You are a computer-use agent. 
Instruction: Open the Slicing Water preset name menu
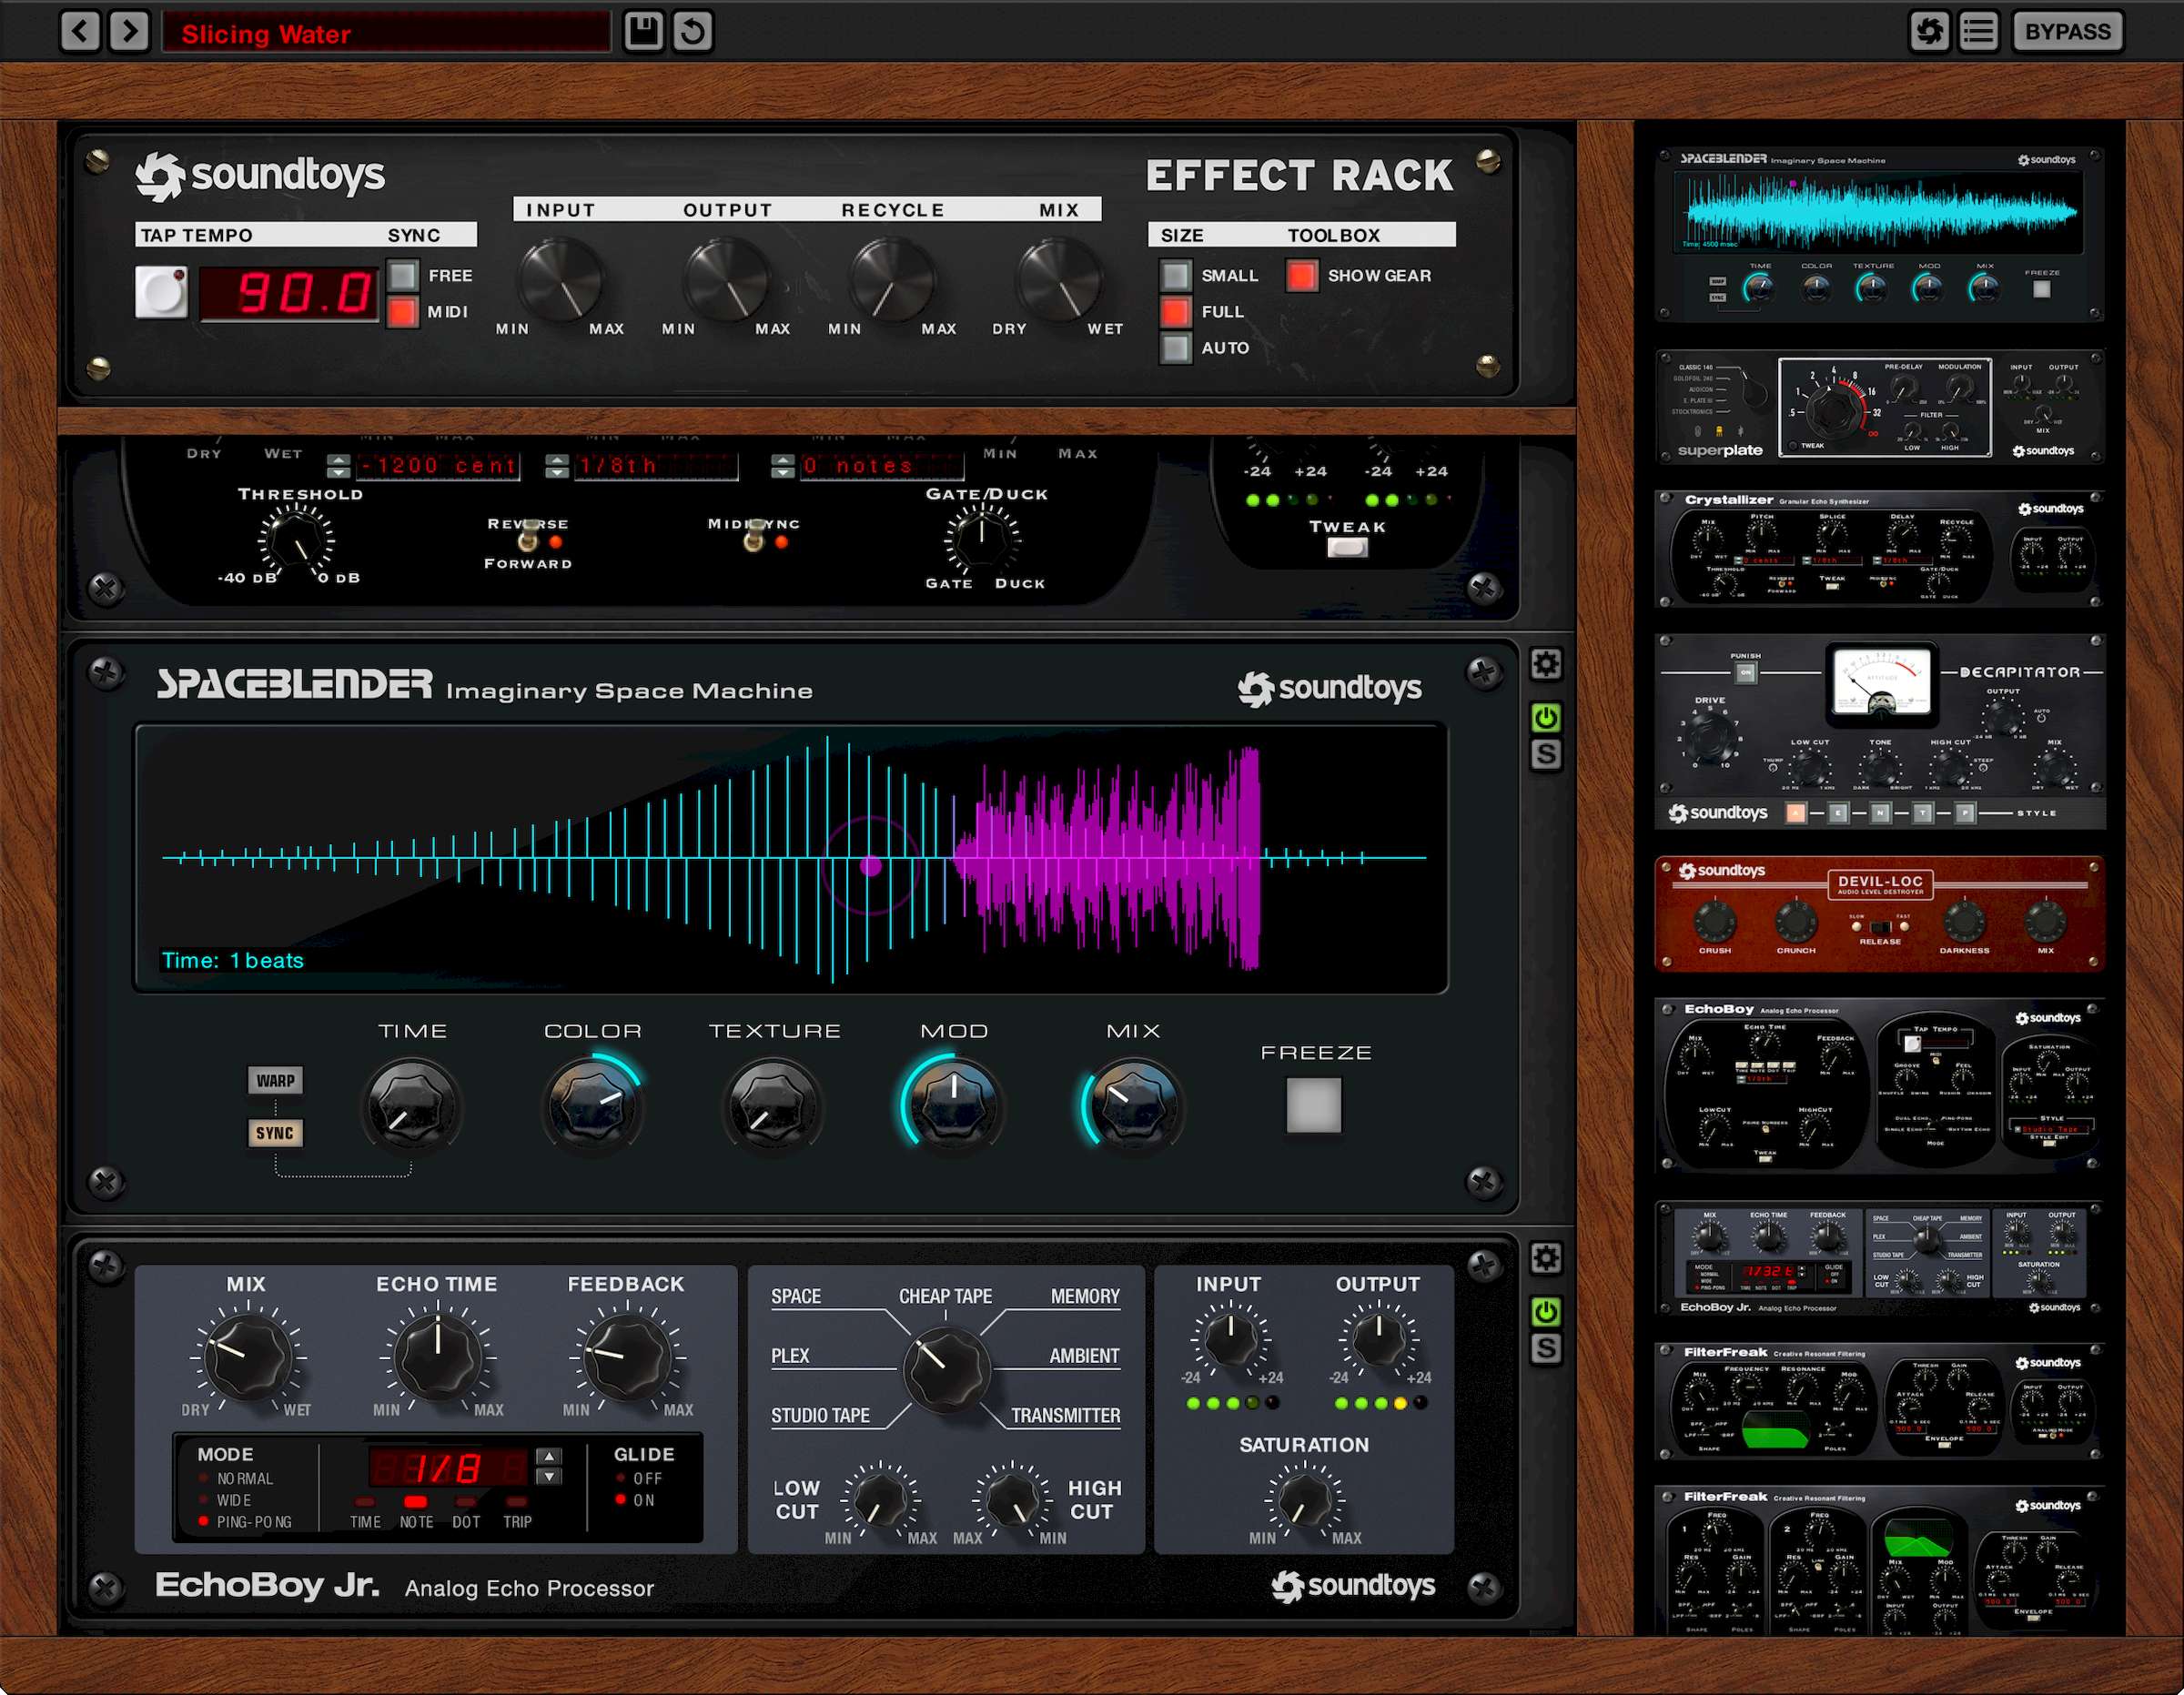[x=386, y=33]
